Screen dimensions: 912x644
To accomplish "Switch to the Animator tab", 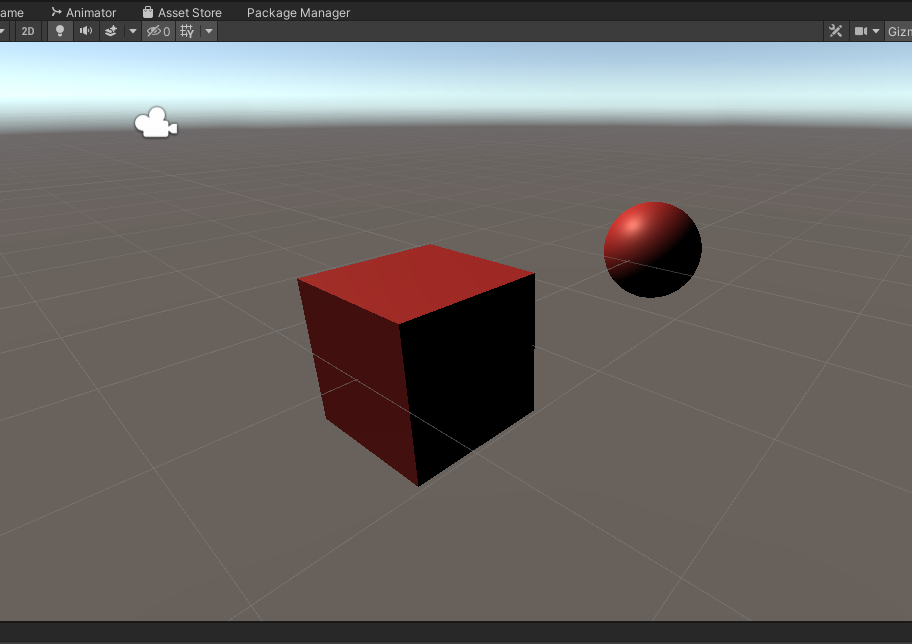I will [x=84, y=12].
